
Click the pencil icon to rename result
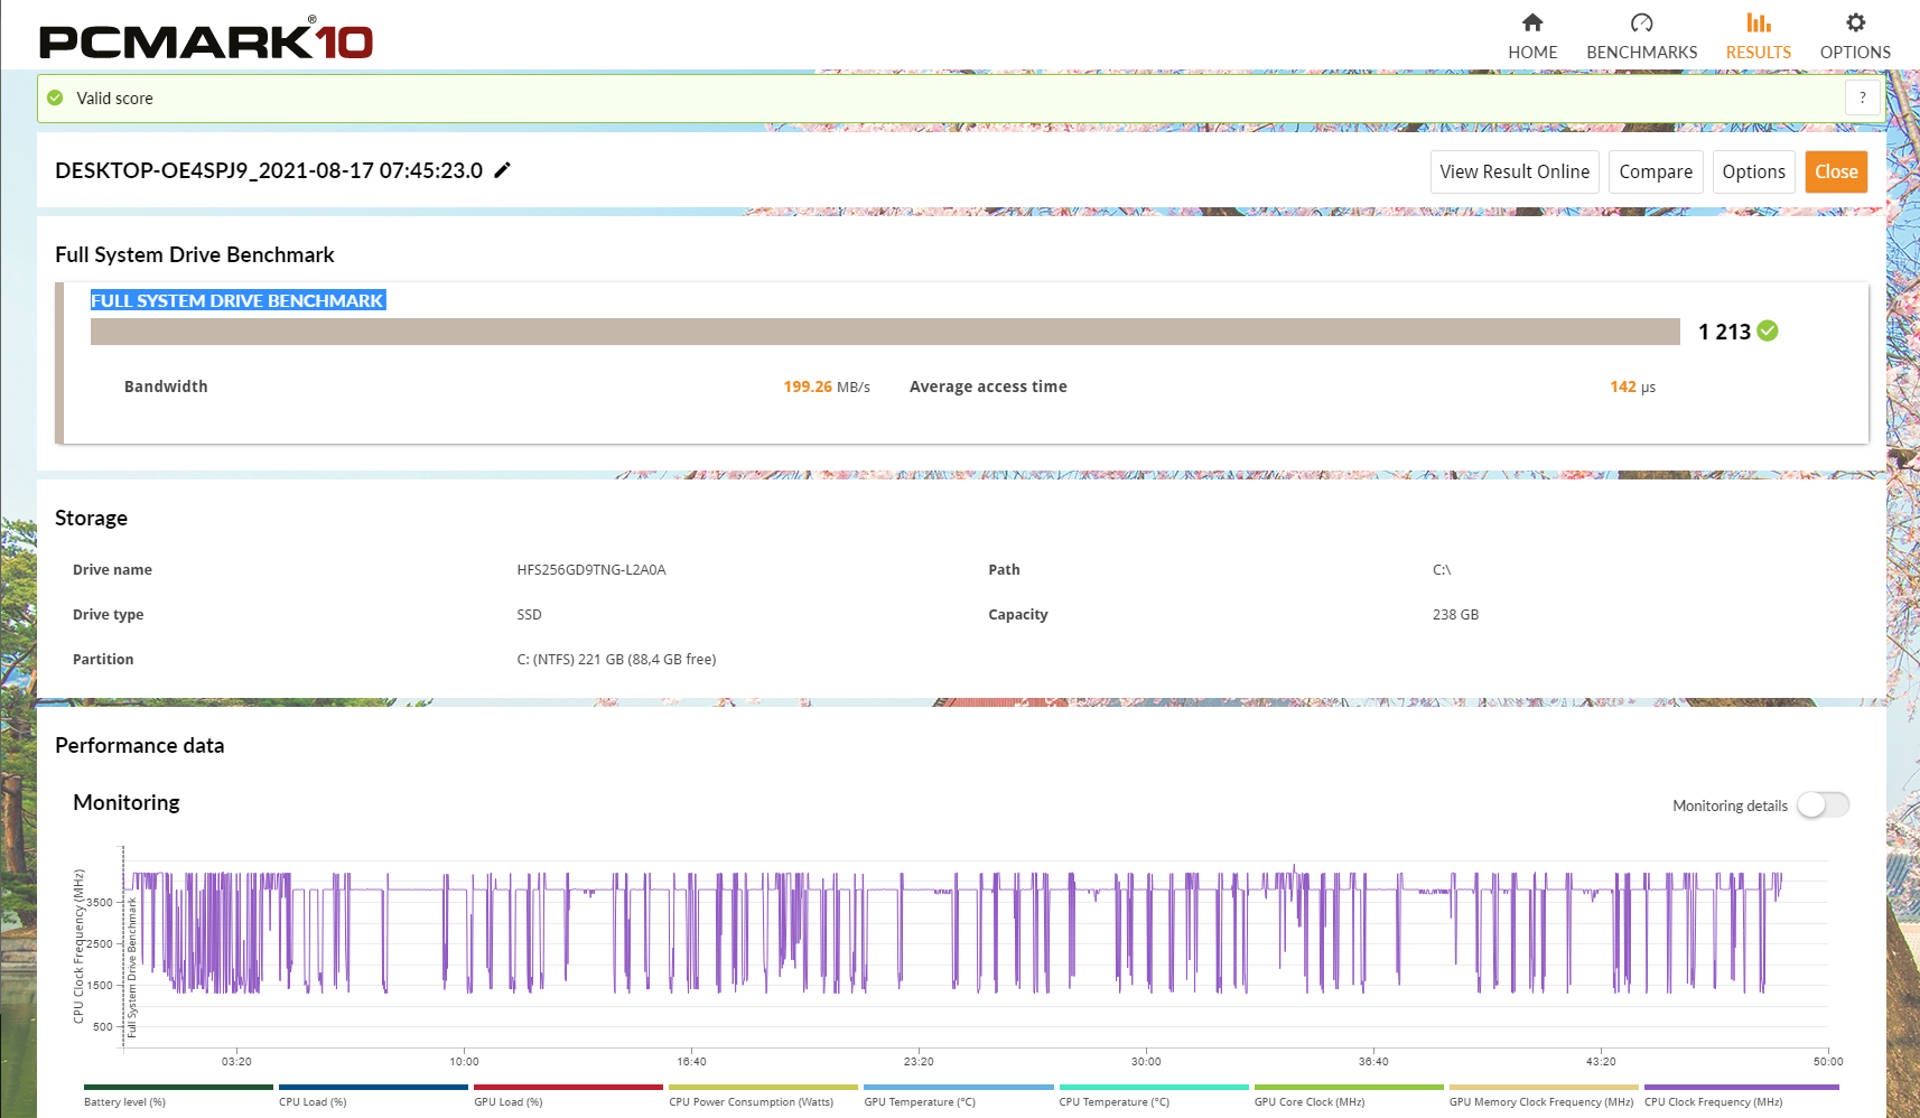(x=502, y=170)
